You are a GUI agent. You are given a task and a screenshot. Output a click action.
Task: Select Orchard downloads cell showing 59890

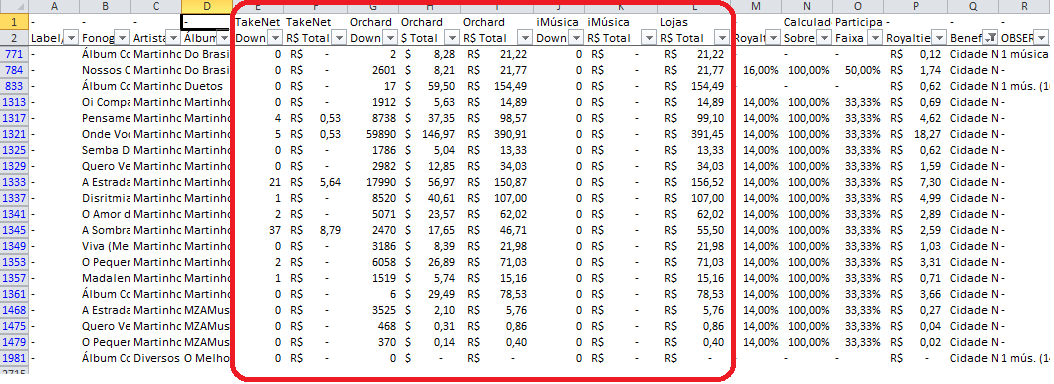pyautogui.click(x=373, y=134)
